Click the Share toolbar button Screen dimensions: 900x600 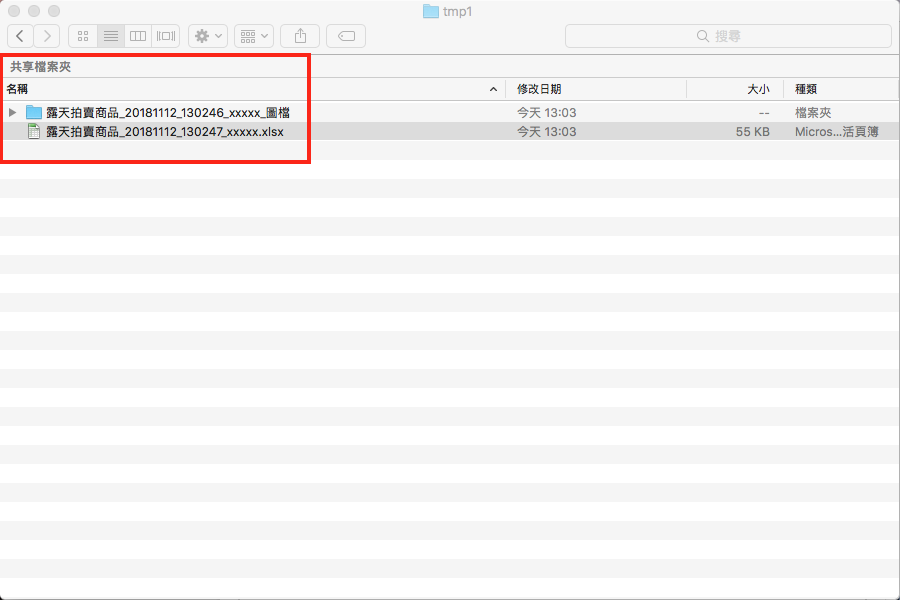pos(300,36)
